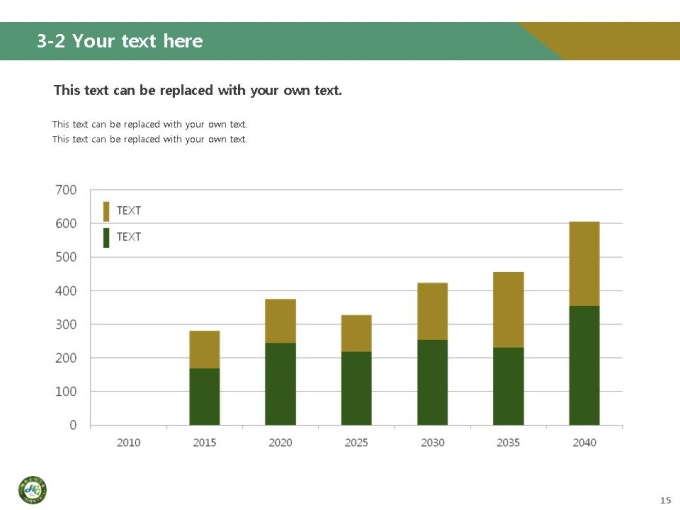Viewport: 680px width, 510px height.
Task: Select the 2020 green bar segment
Action: (281, 384)
